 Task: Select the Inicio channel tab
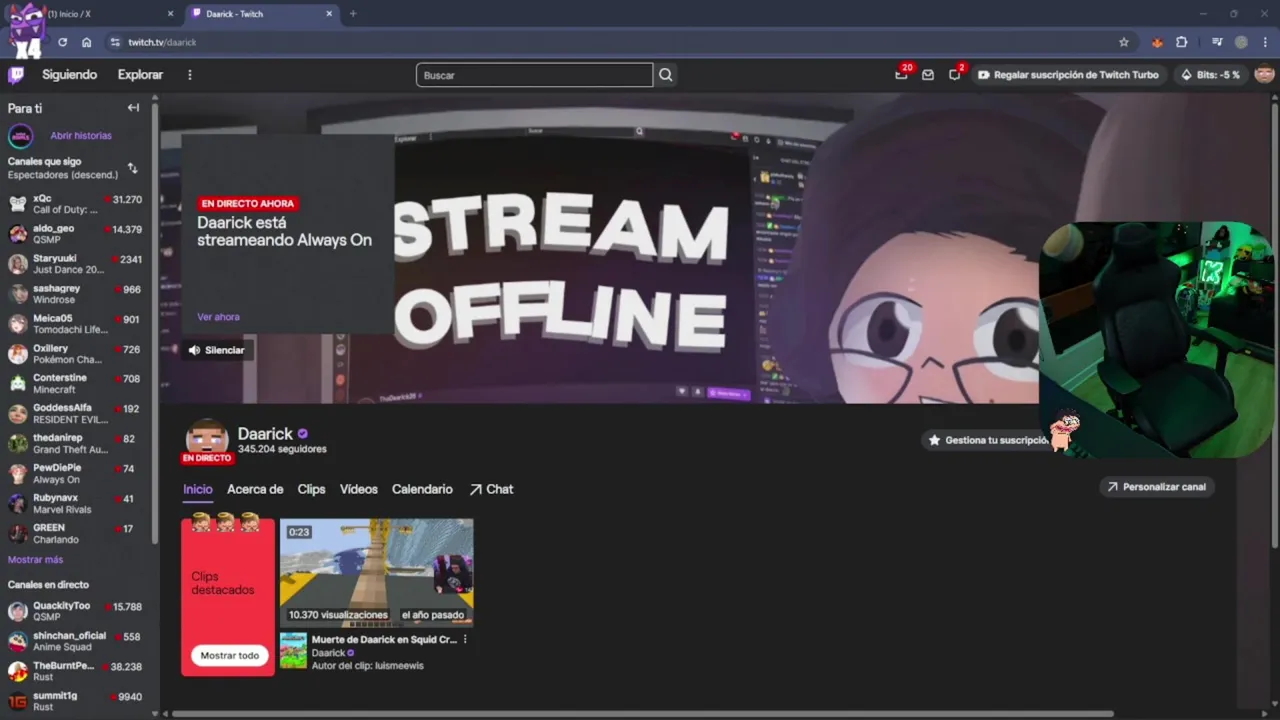(x=198, y=489)
